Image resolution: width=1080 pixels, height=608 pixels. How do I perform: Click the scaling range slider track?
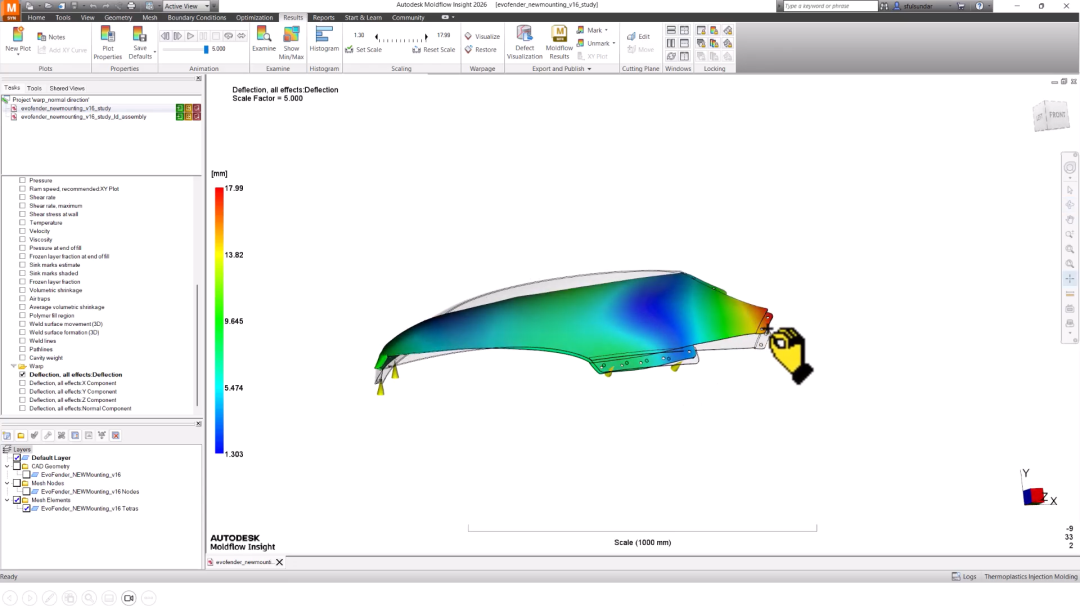(401, 38)
